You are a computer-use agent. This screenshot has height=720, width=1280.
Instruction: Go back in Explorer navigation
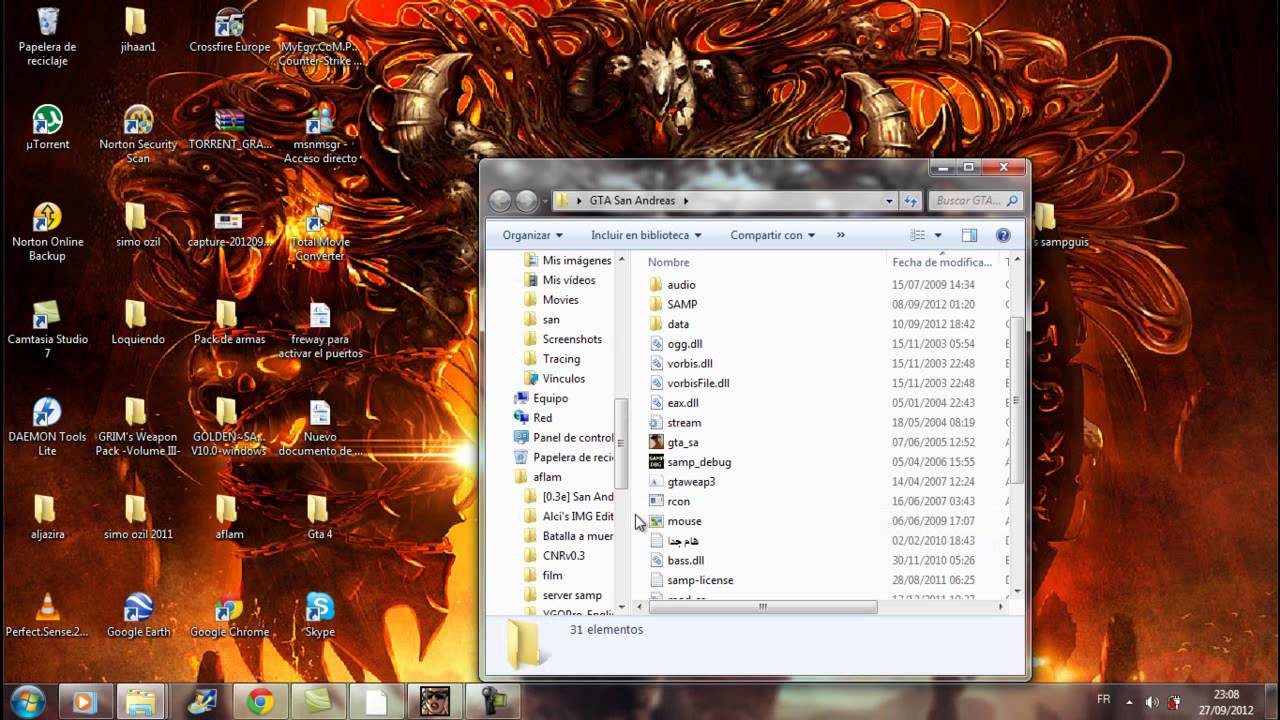(x=500, y=200)
